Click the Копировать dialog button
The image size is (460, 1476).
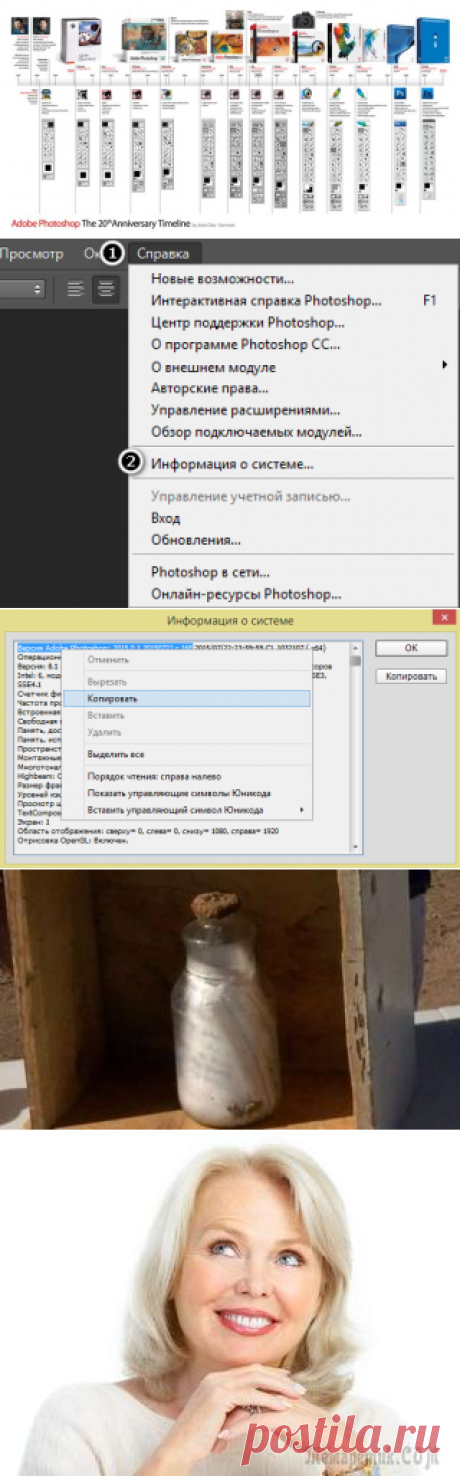click(411, 677)
